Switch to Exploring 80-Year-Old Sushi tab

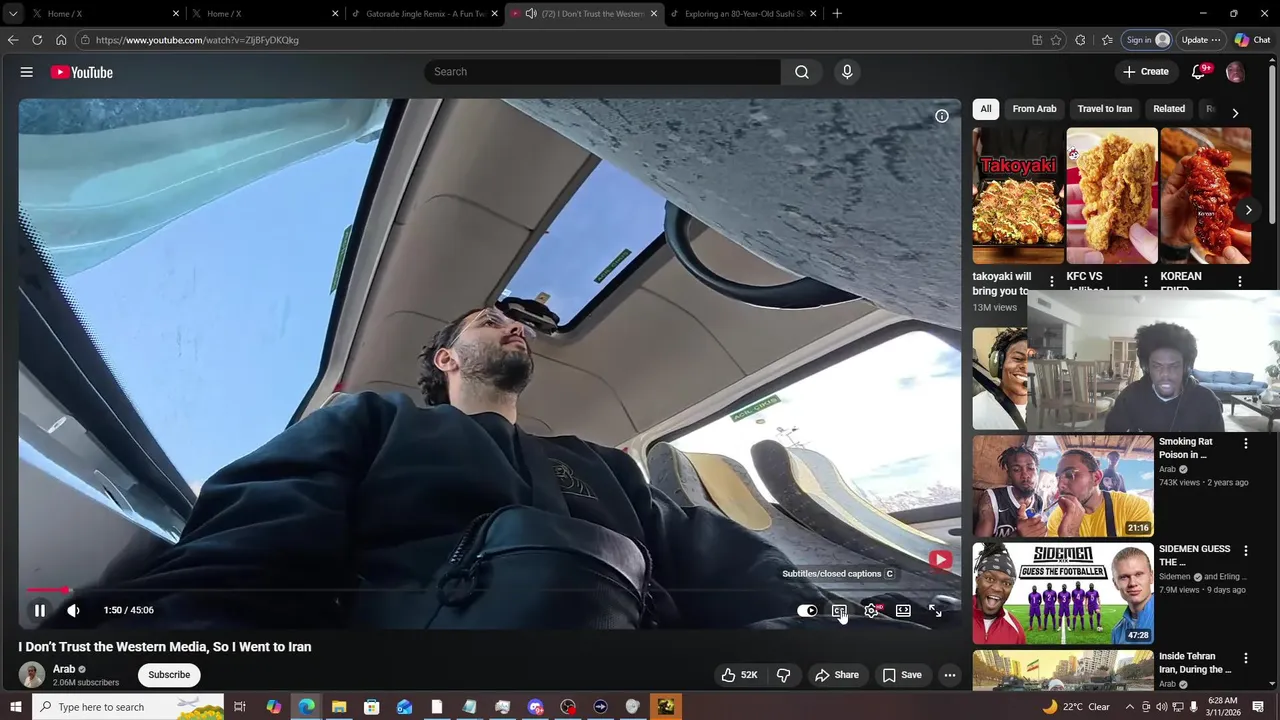pos(743,14)
